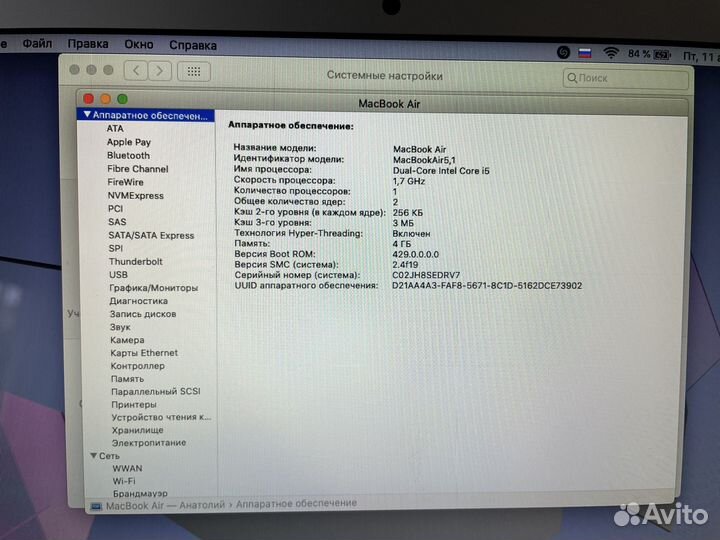
Task: Open the Окно menu
Action: pyautogui.click(x=139, y=45)
